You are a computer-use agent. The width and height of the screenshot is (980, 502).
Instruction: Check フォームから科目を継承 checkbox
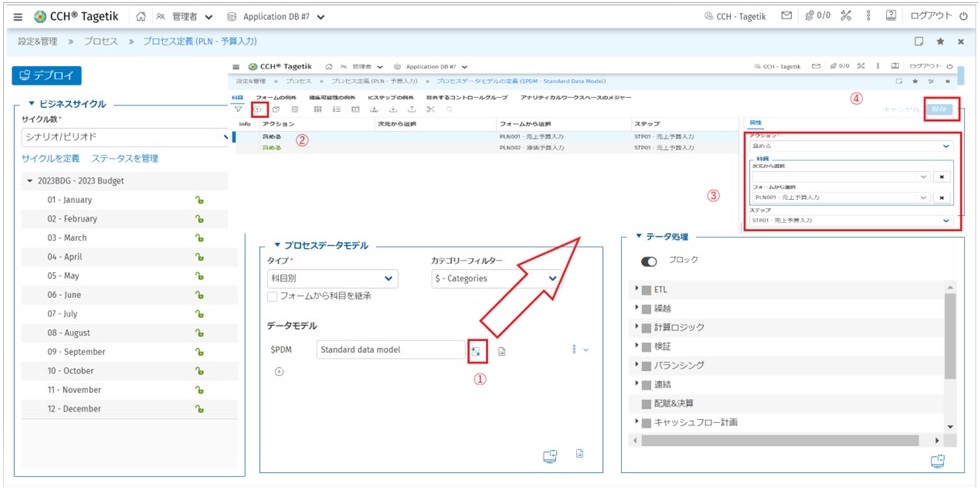[x=273, y=296]
